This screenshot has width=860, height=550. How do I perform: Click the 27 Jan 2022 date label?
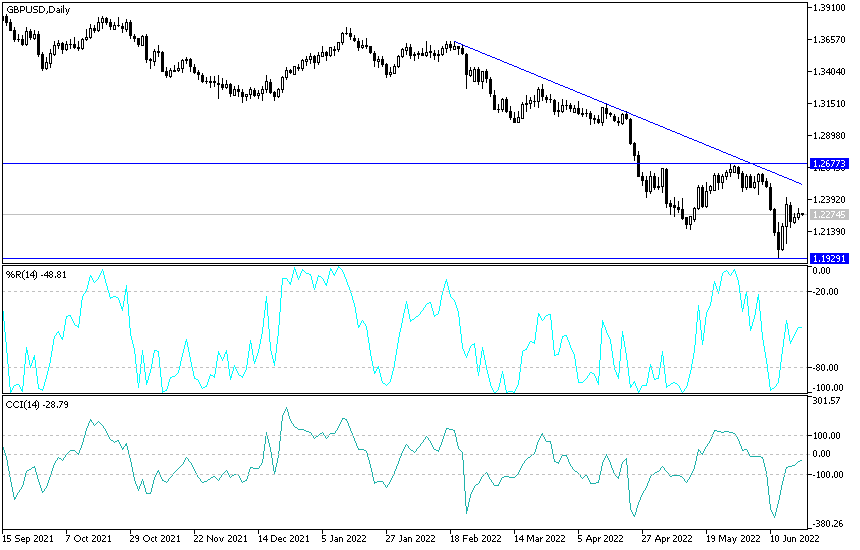[411, 538]
